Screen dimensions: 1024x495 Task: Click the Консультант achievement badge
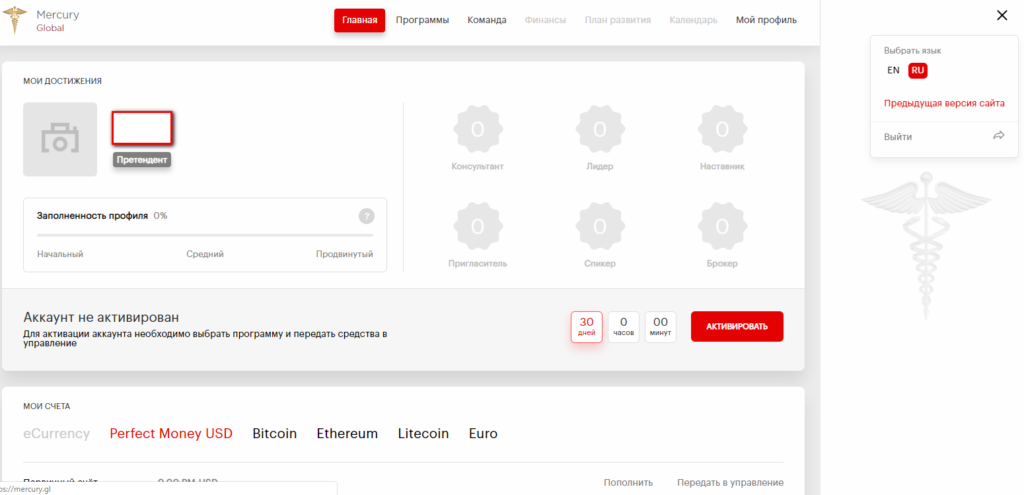(477, 129)
